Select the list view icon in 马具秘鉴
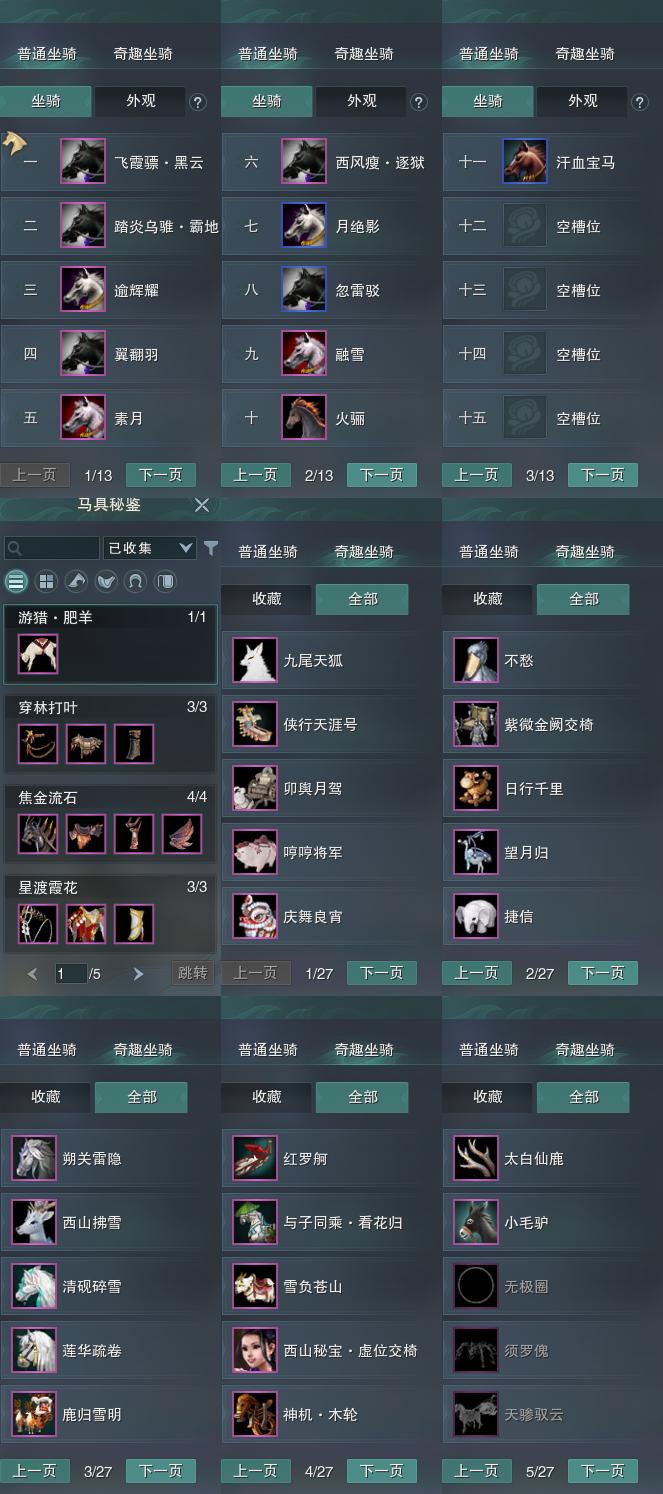 coord(16,581)
